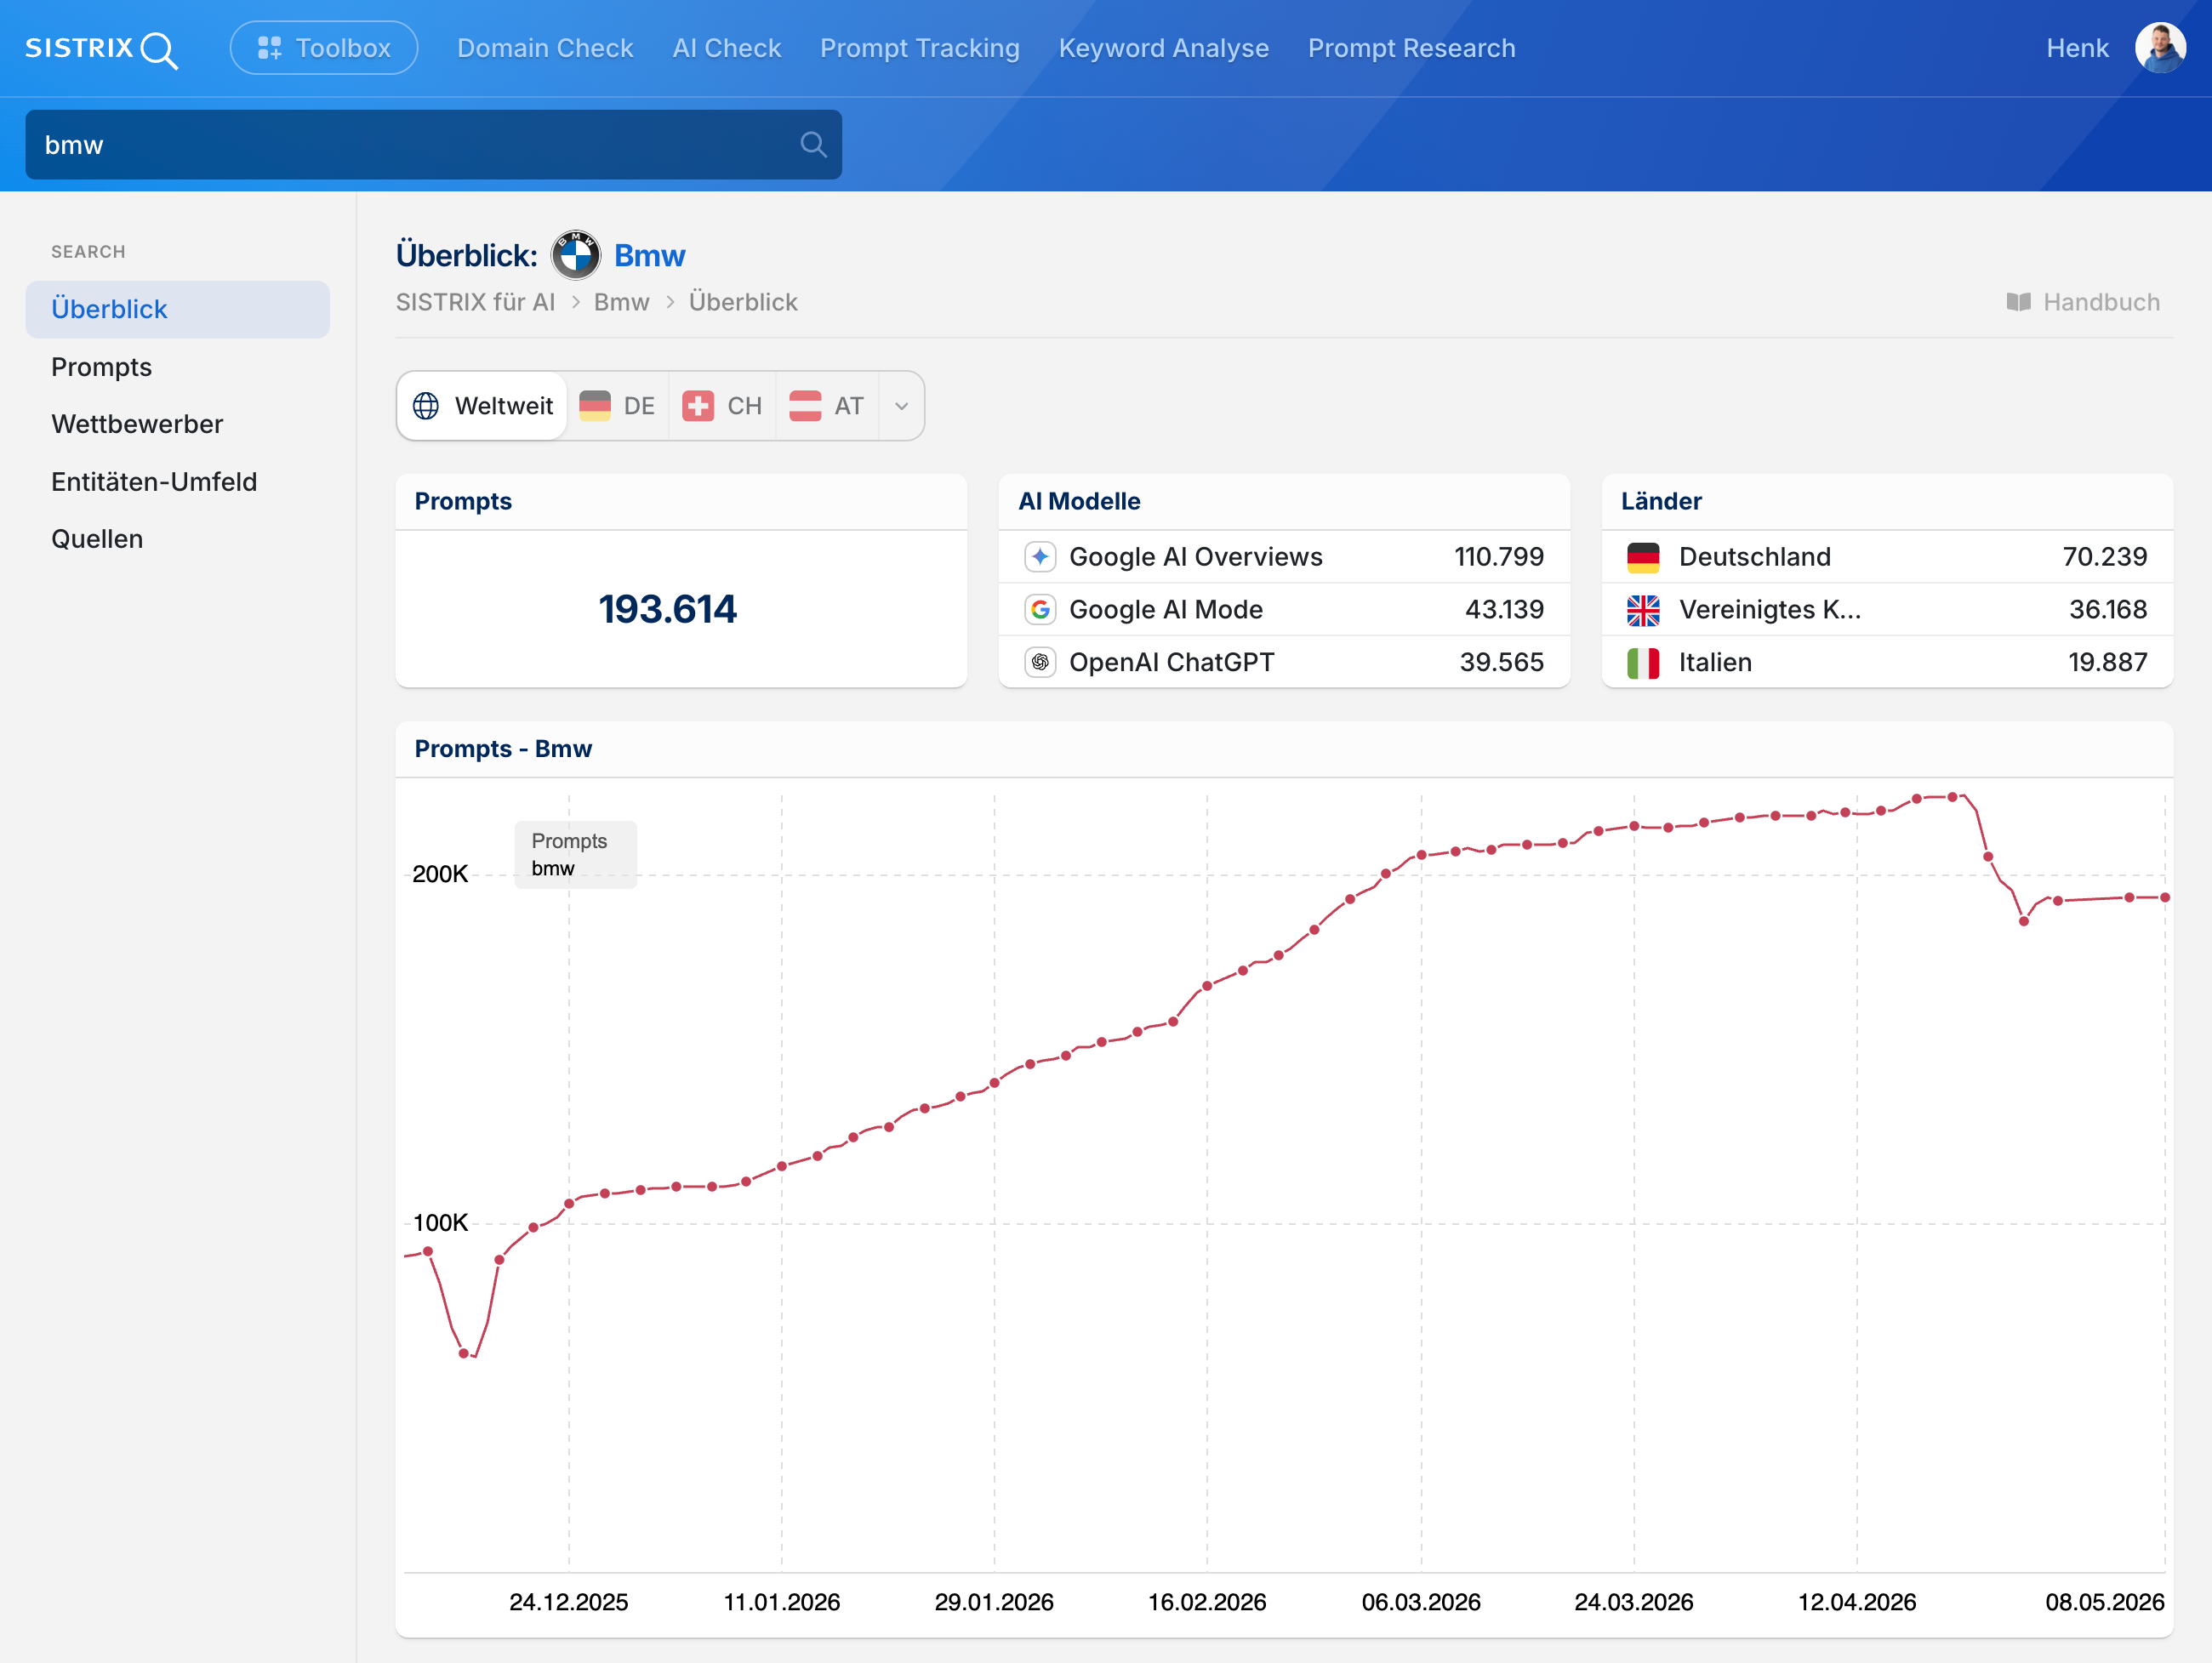Switch country filter to AT

(827, 406)
